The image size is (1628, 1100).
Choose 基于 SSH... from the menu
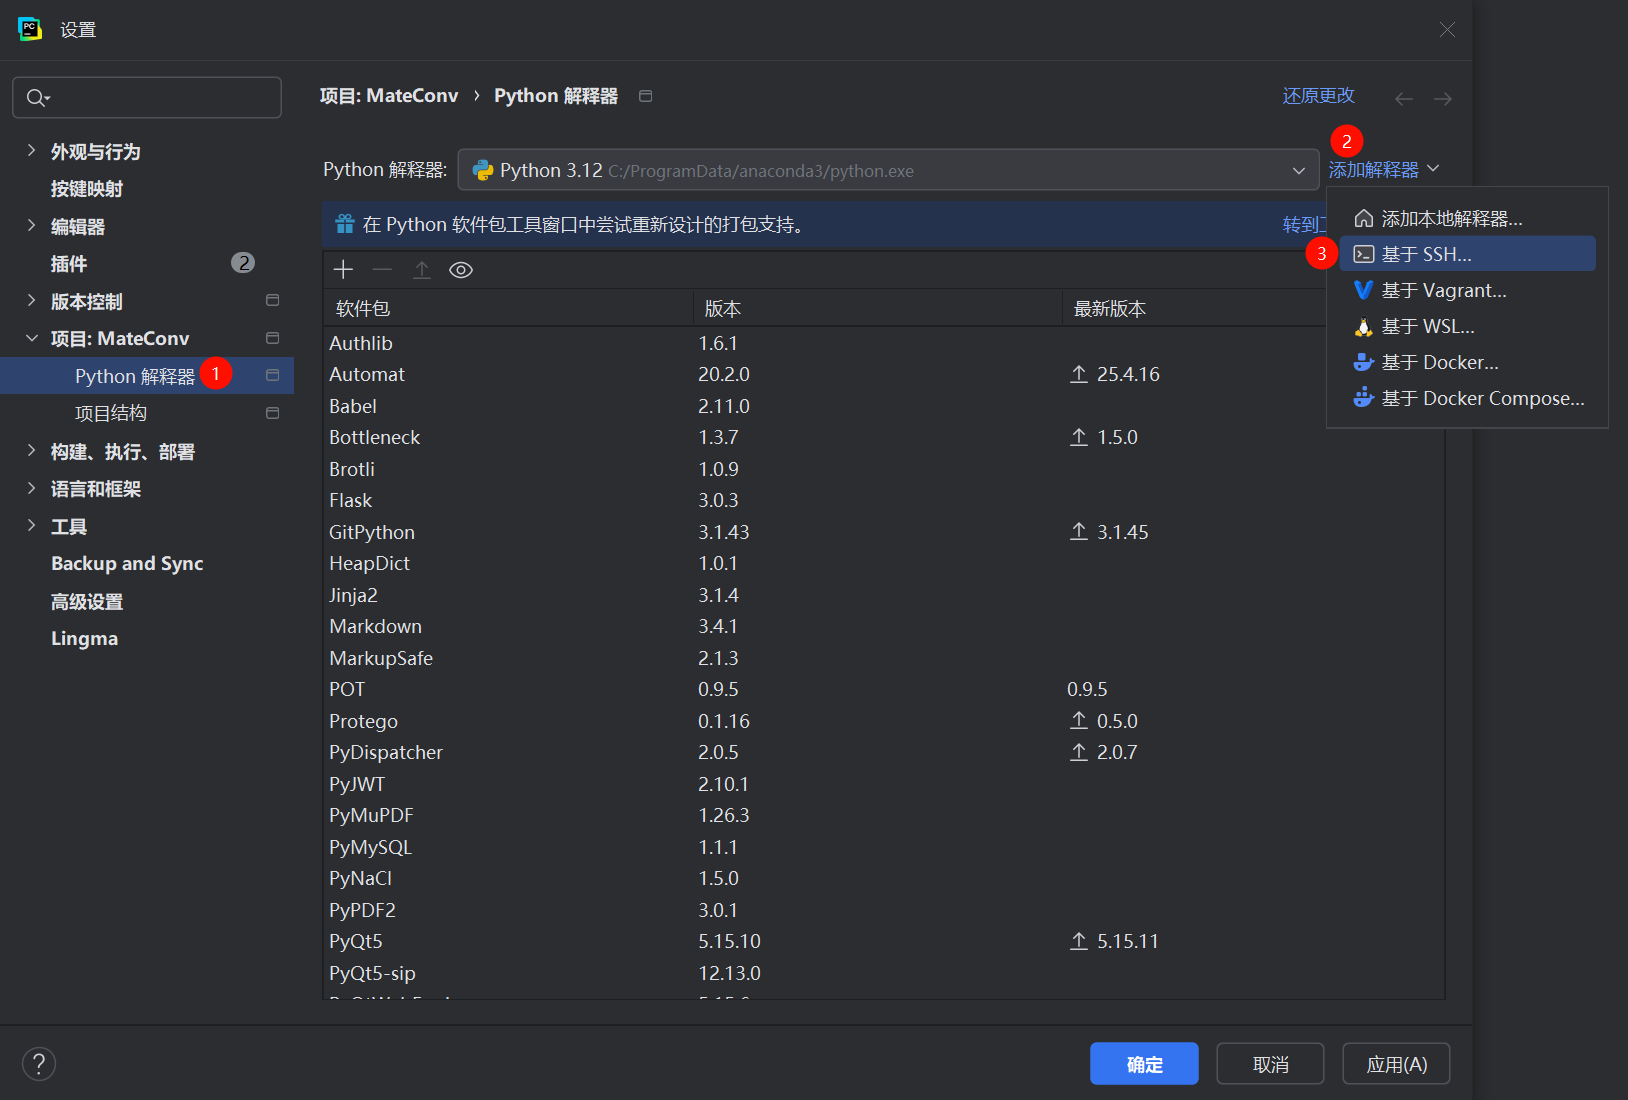(x=1467, y=254)
